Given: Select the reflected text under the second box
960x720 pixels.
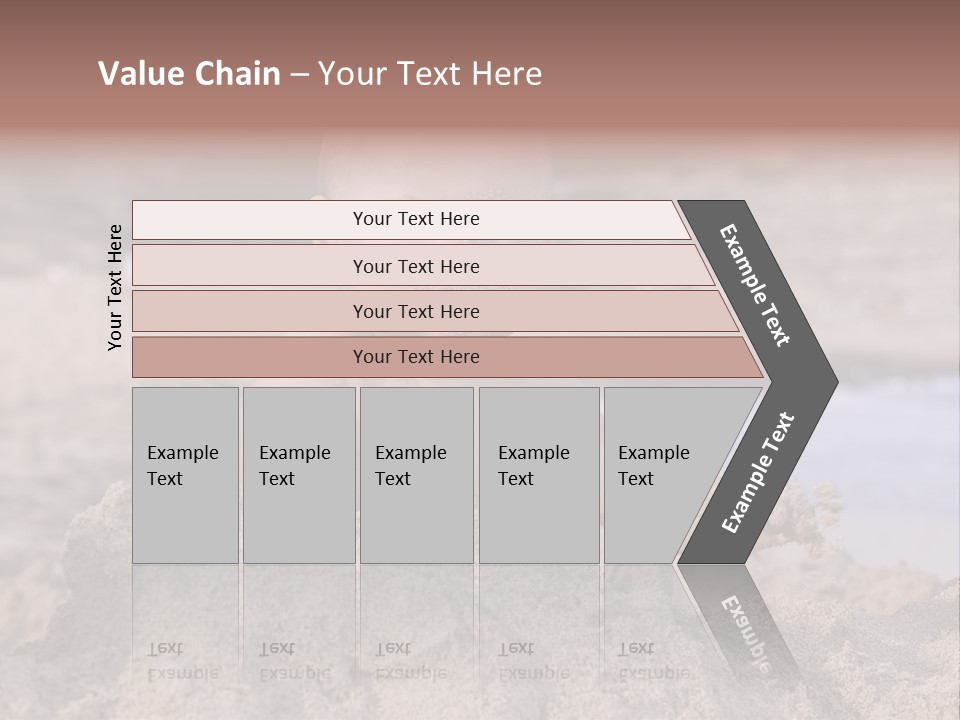Looking at the screenshot, I should (x=295, y=660).
